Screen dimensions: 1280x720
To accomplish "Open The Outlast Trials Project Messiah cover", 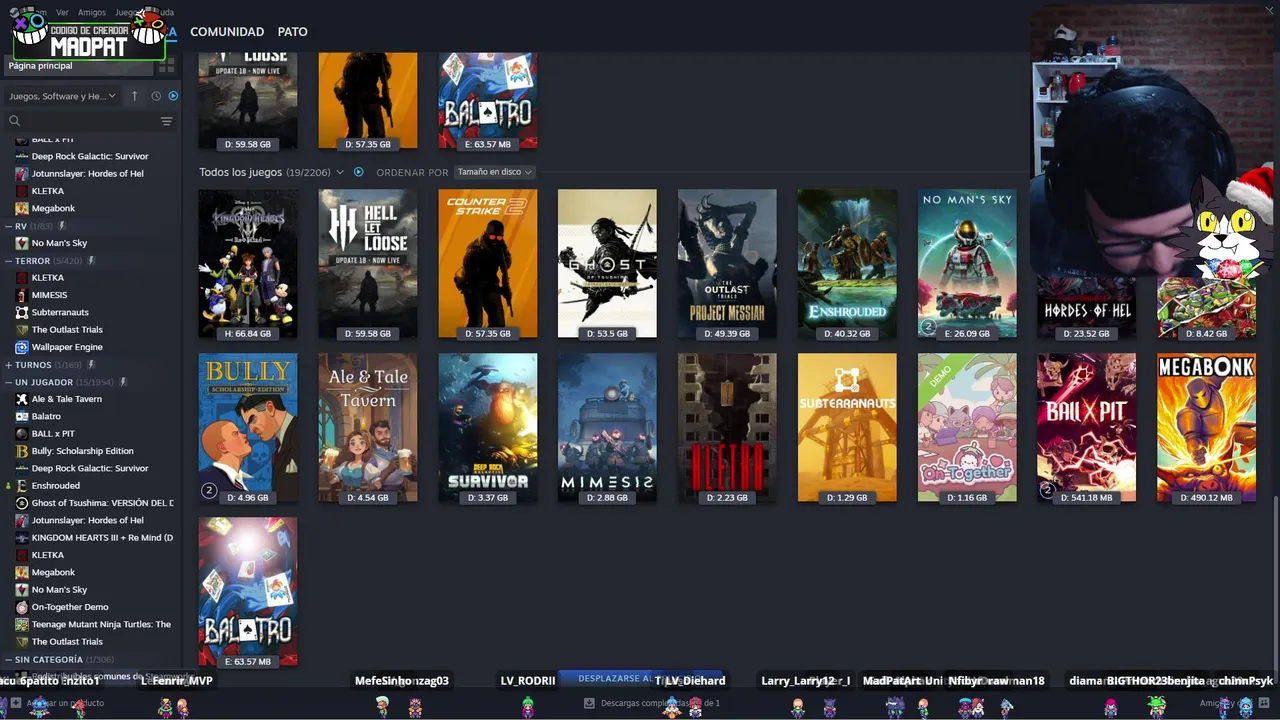I will pyautogui.click(x=727, y=264).
